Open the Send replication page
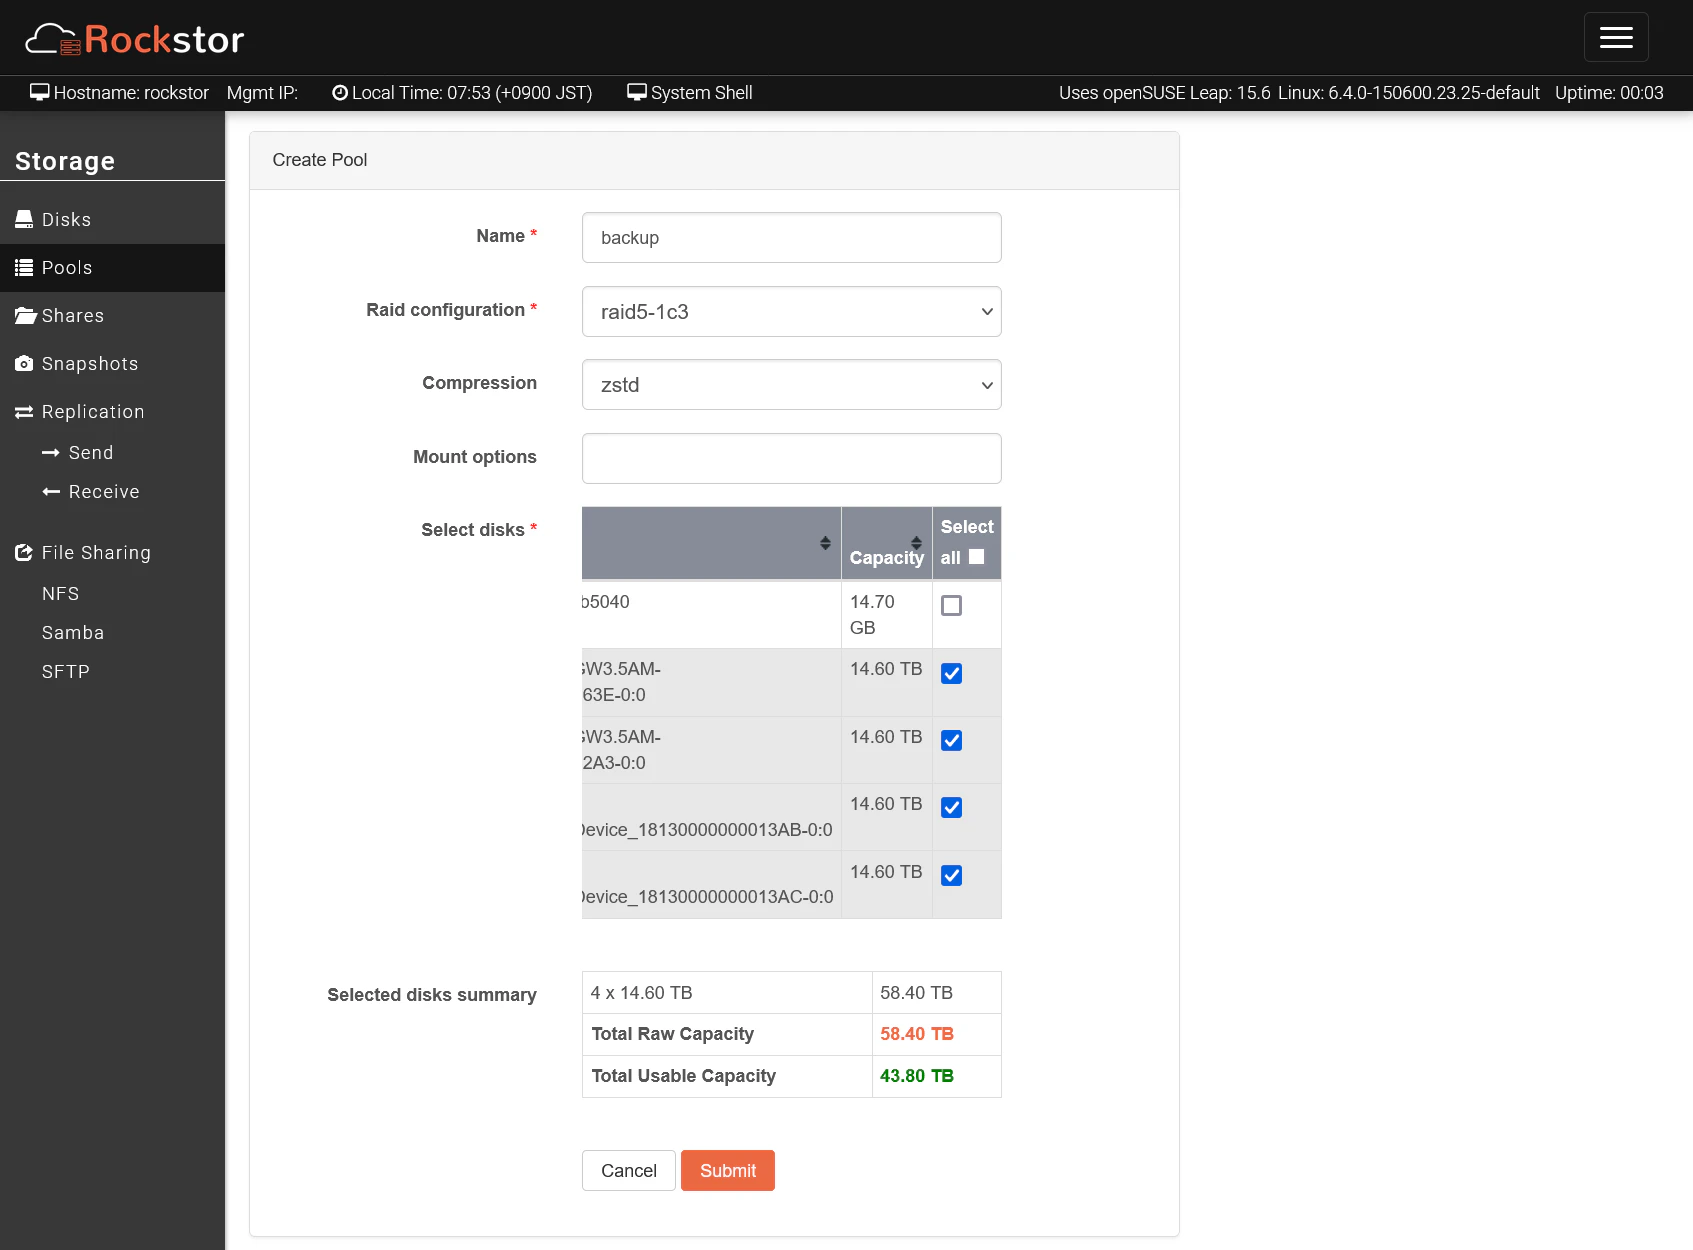The width and height of the screenshot is (1693, 1250). coord(91,453)
